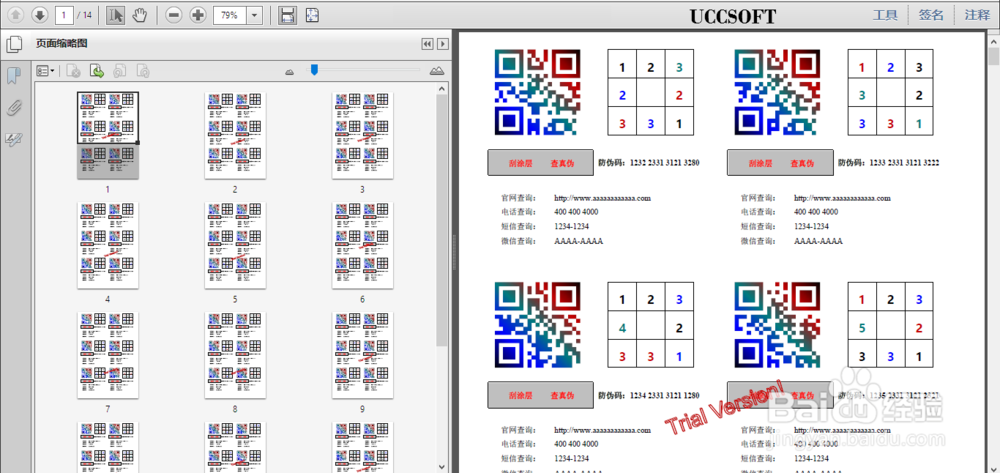Open the signatures panel icon
The height and width of the screenshot is (473, 1000).
[x=13, y=140]
